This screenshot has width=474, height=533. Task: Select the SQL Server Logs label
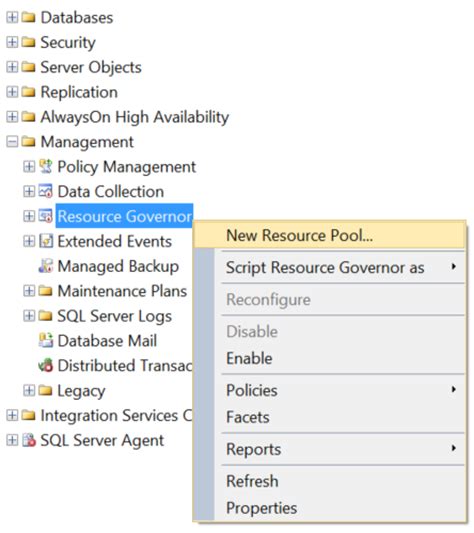tap(115, 316)
